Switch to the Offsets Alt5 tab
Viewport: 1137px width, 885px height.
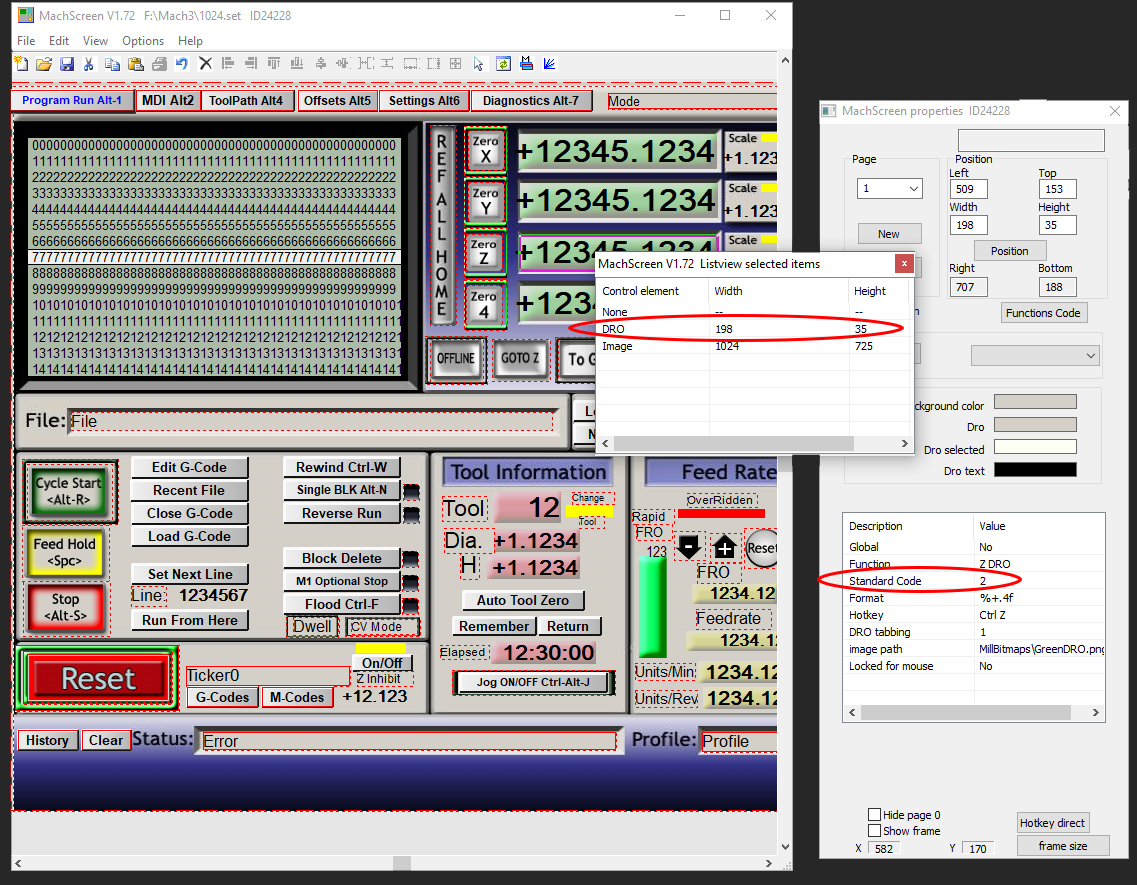337,100
